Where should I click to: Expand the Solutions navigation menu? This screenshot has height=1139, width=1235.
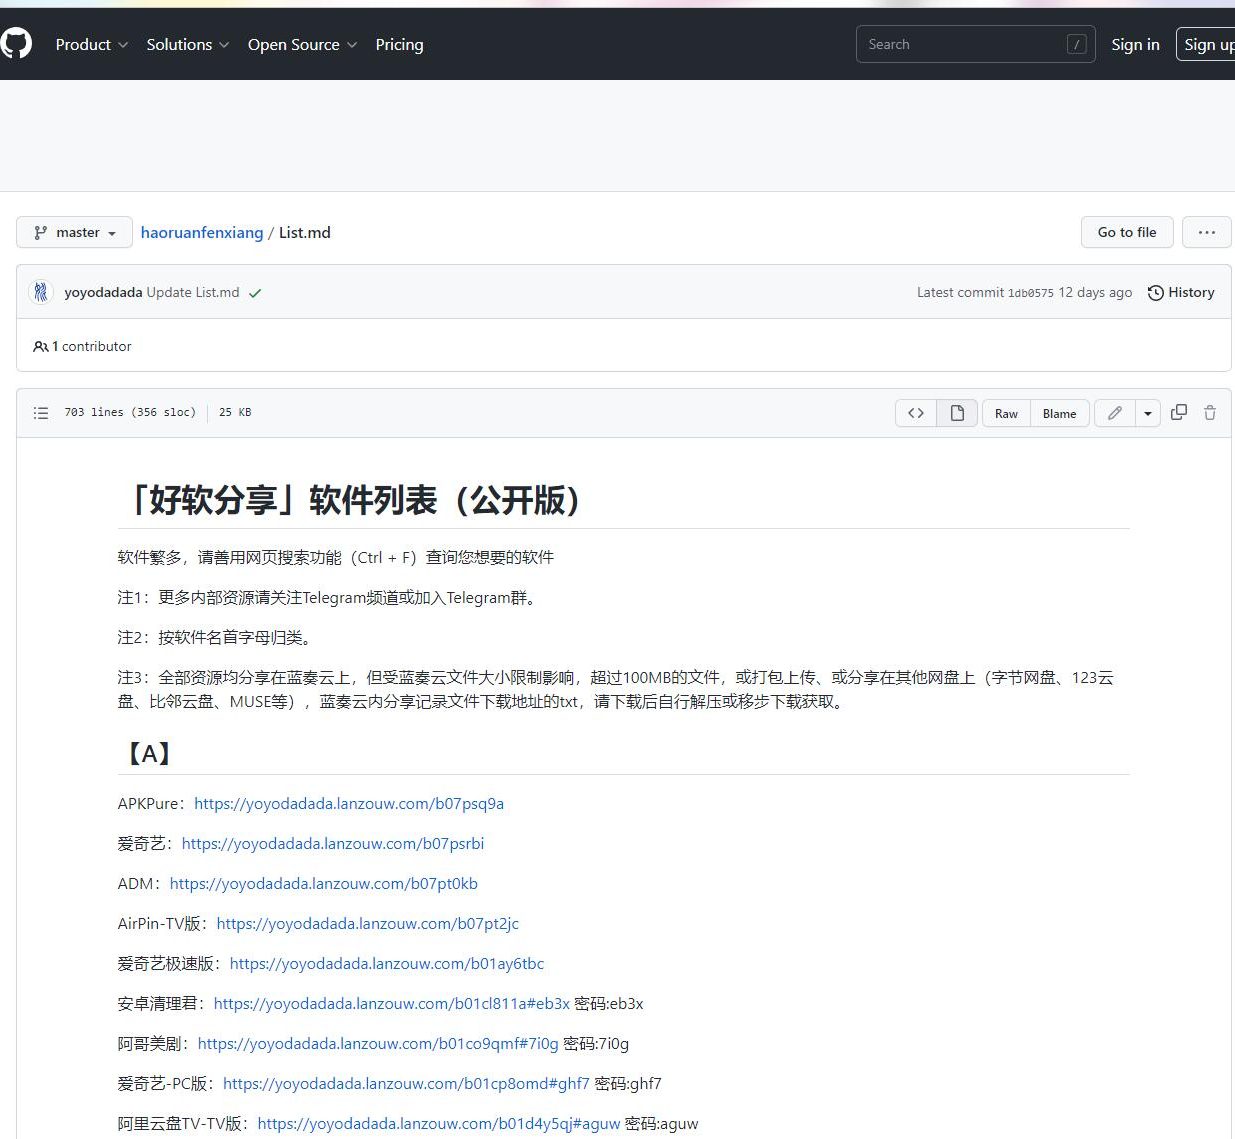(188, 44)
